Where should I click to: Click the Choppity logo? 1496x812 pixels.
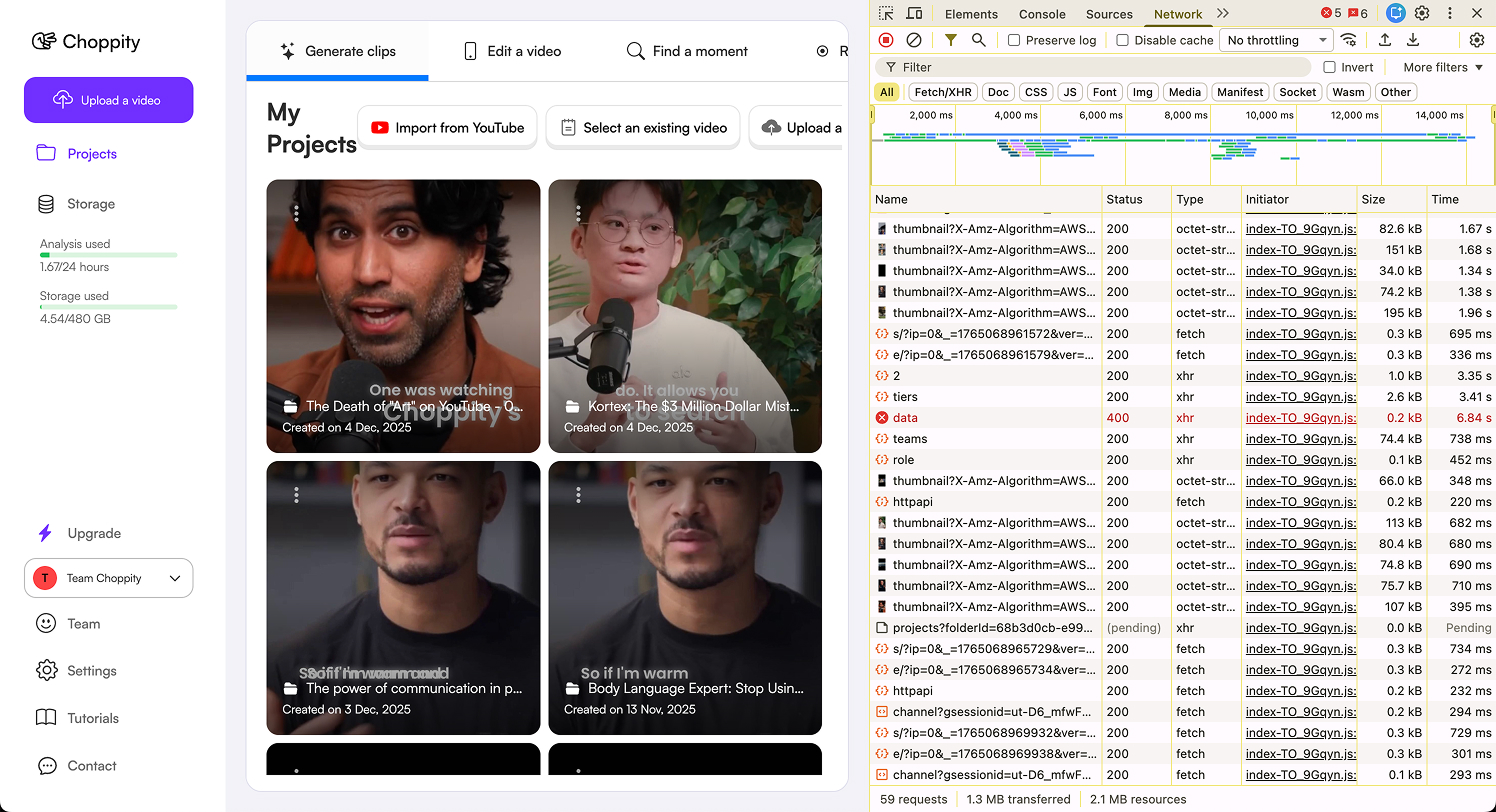86,42
